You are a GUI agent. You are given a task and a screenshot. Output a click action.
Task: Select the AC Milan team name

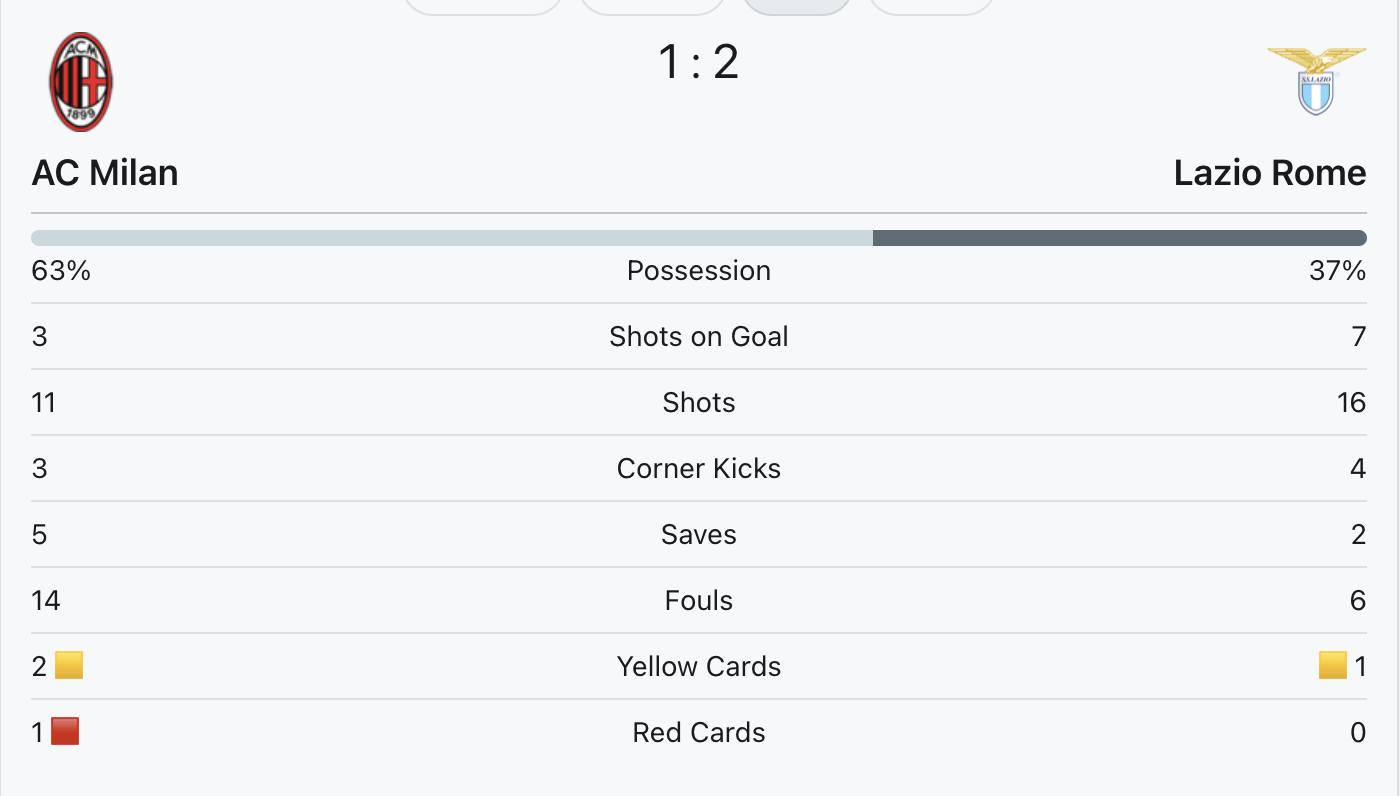(x=105, y=173)
